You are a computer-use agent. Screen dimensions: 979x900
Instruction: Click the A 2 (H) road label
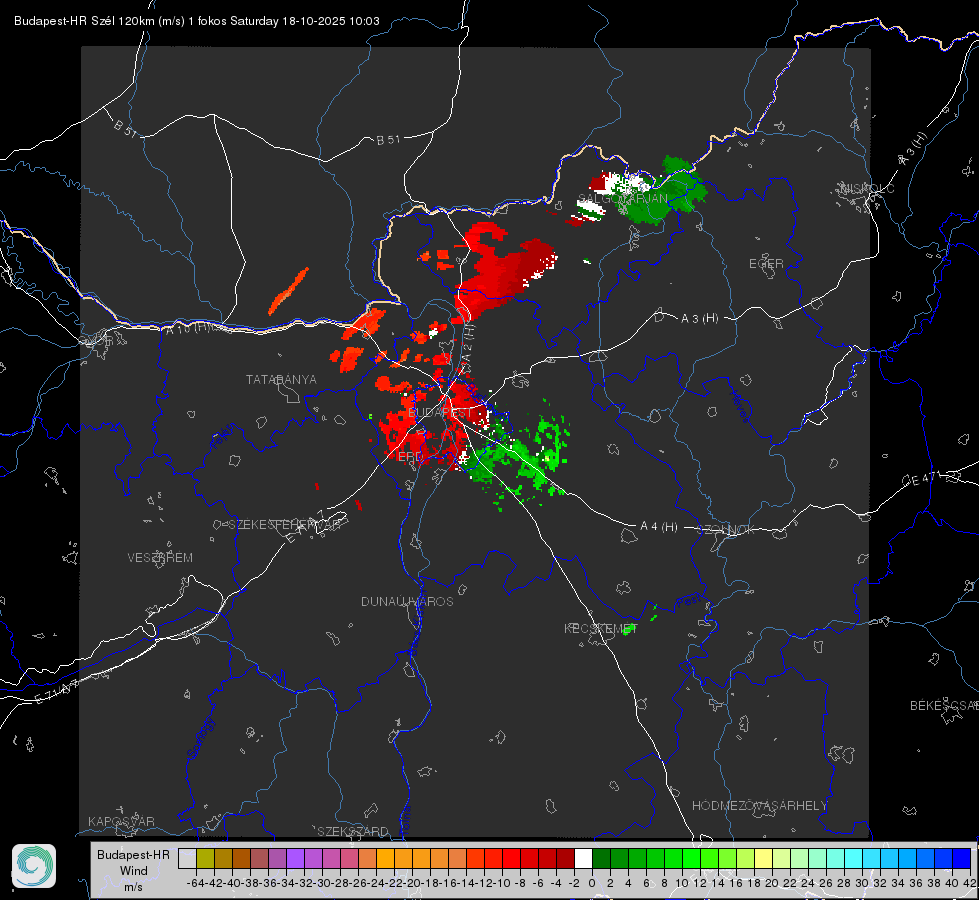pos(468,343)
